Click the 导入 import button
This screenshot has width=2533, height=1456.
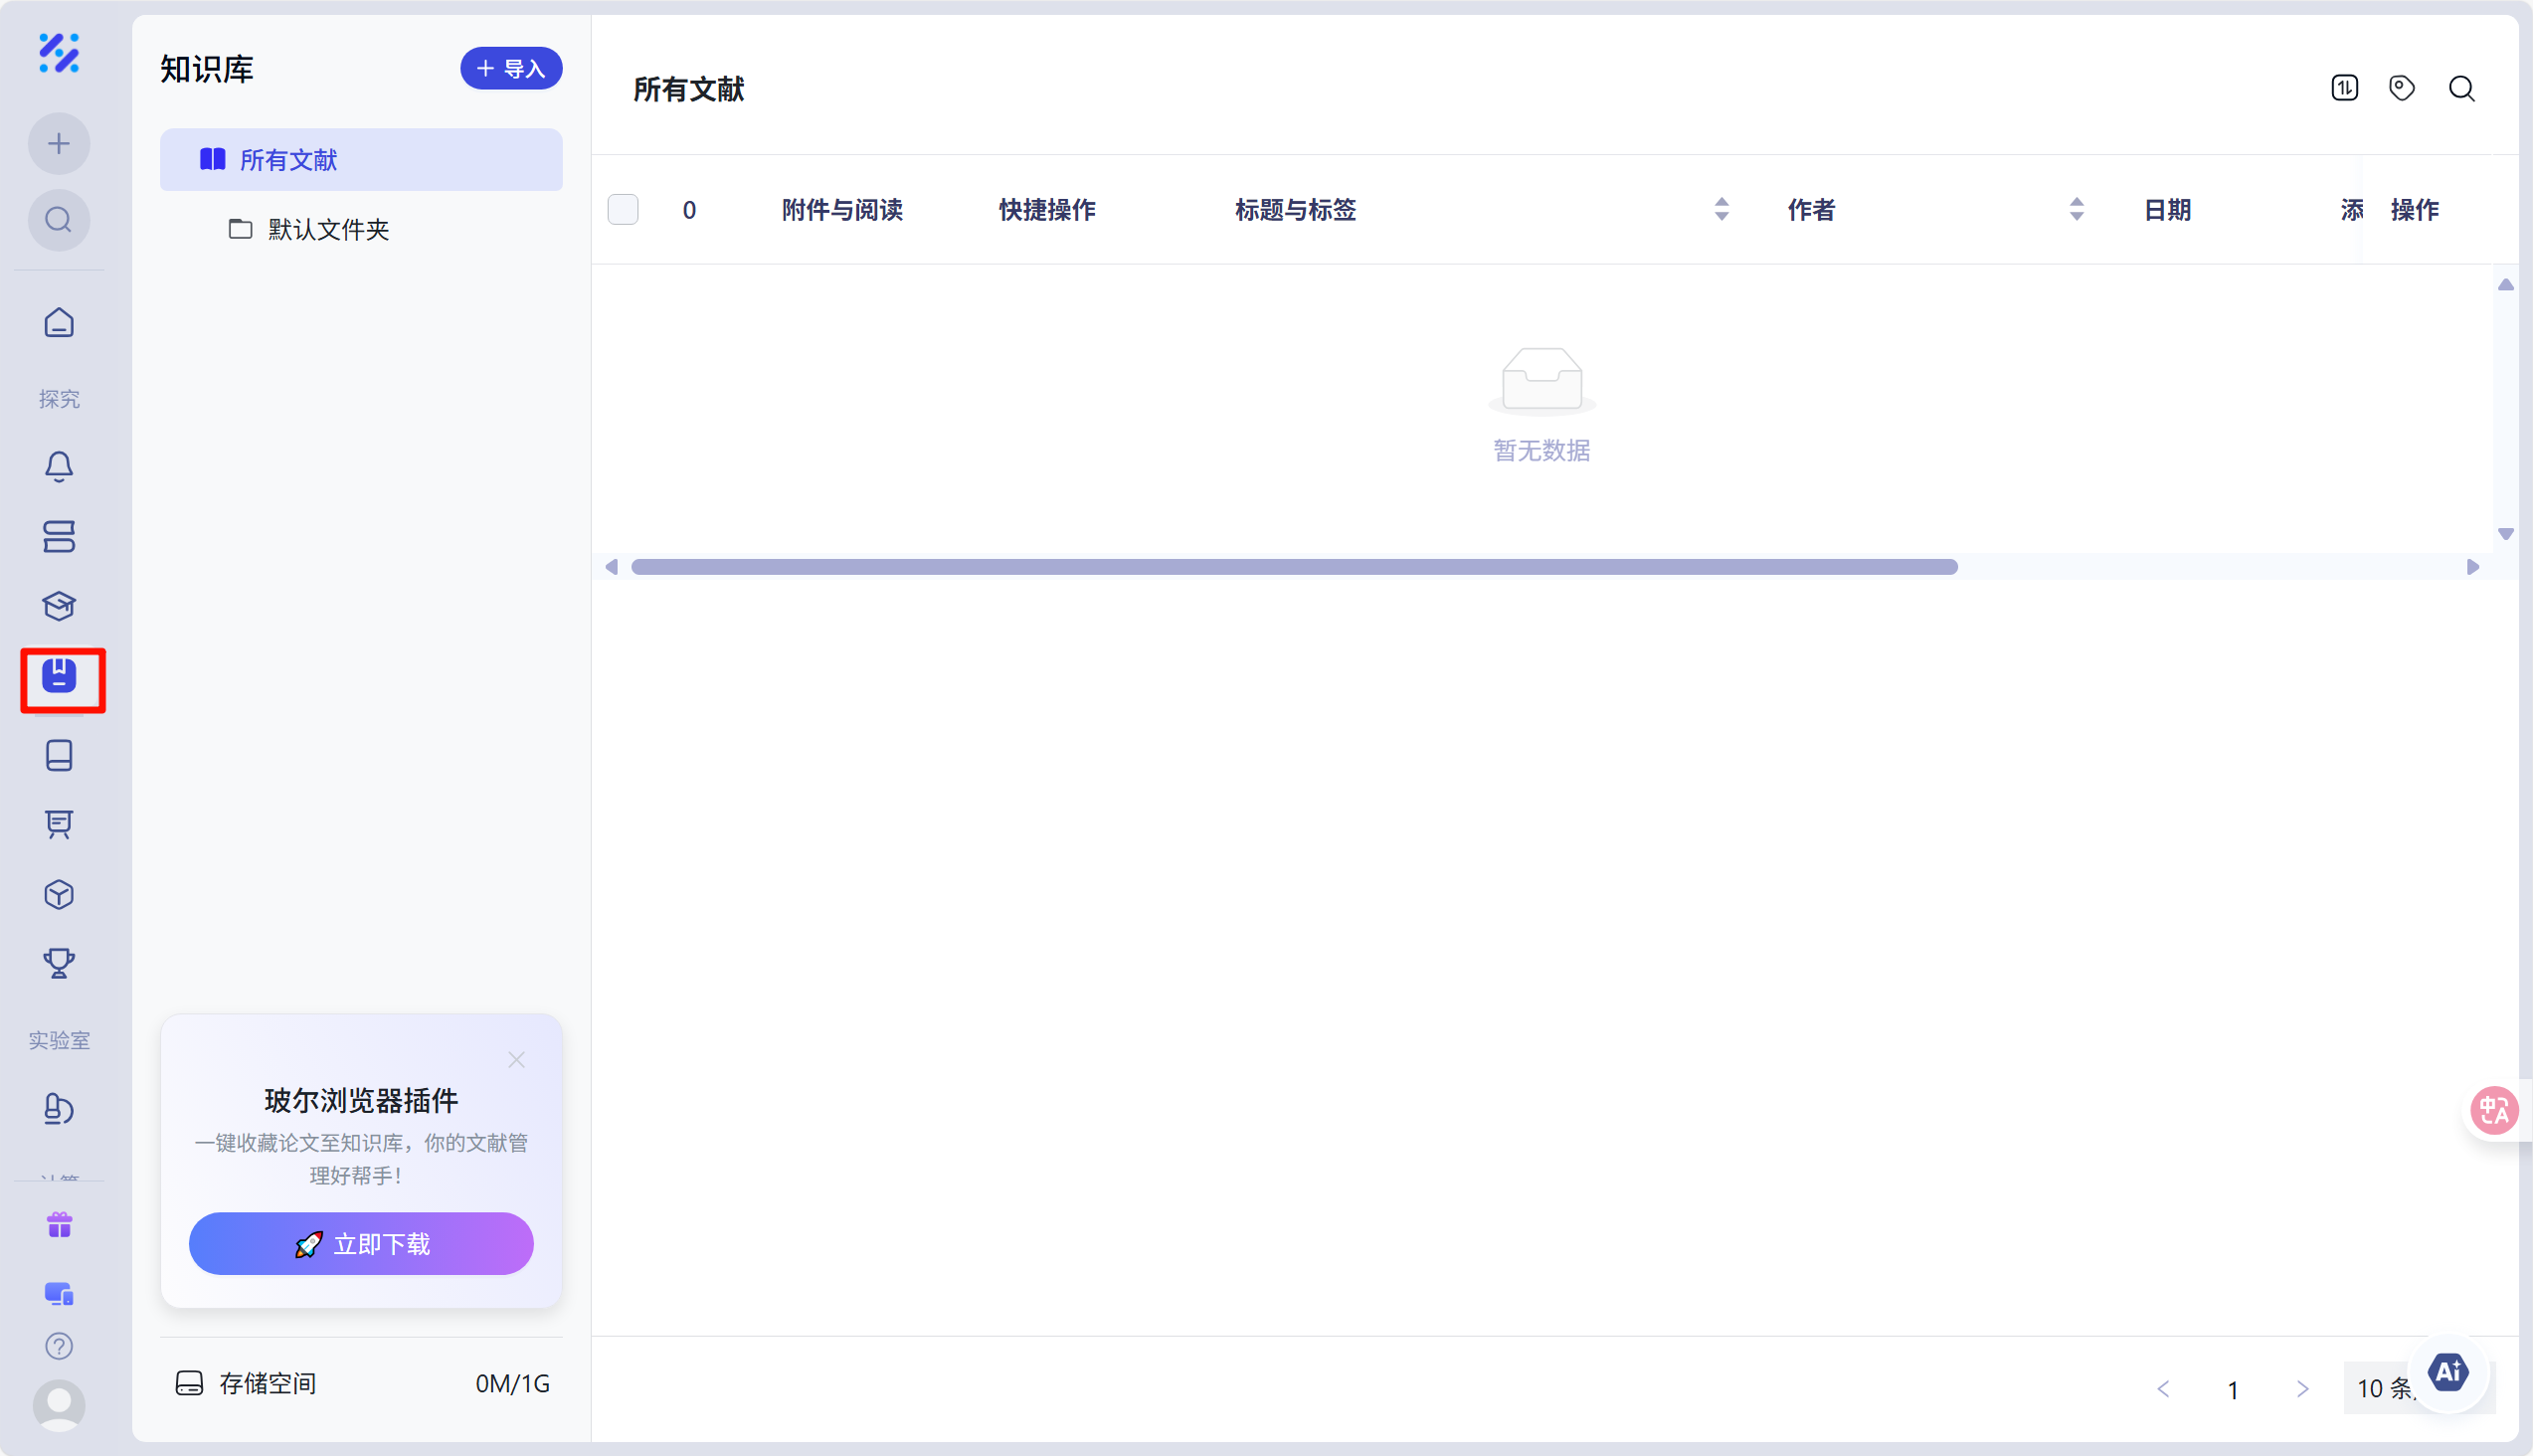click(511, 69)
